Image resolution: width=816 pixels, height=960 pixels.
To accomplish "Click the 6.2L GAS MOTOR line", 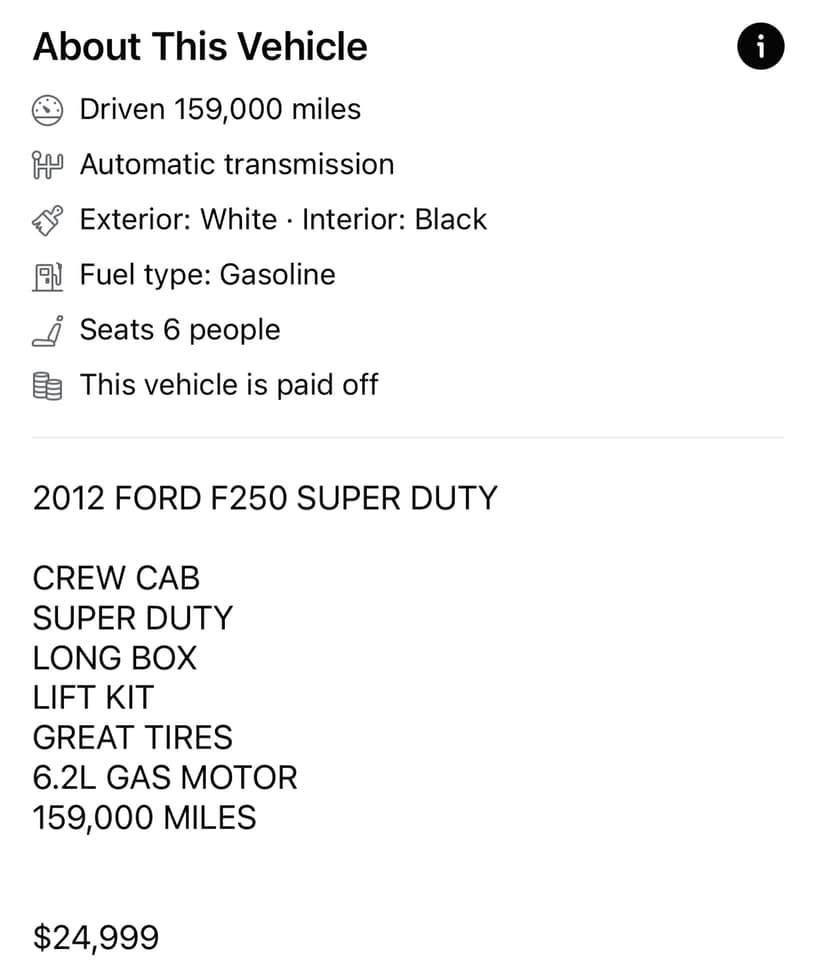I will point(165,778).
